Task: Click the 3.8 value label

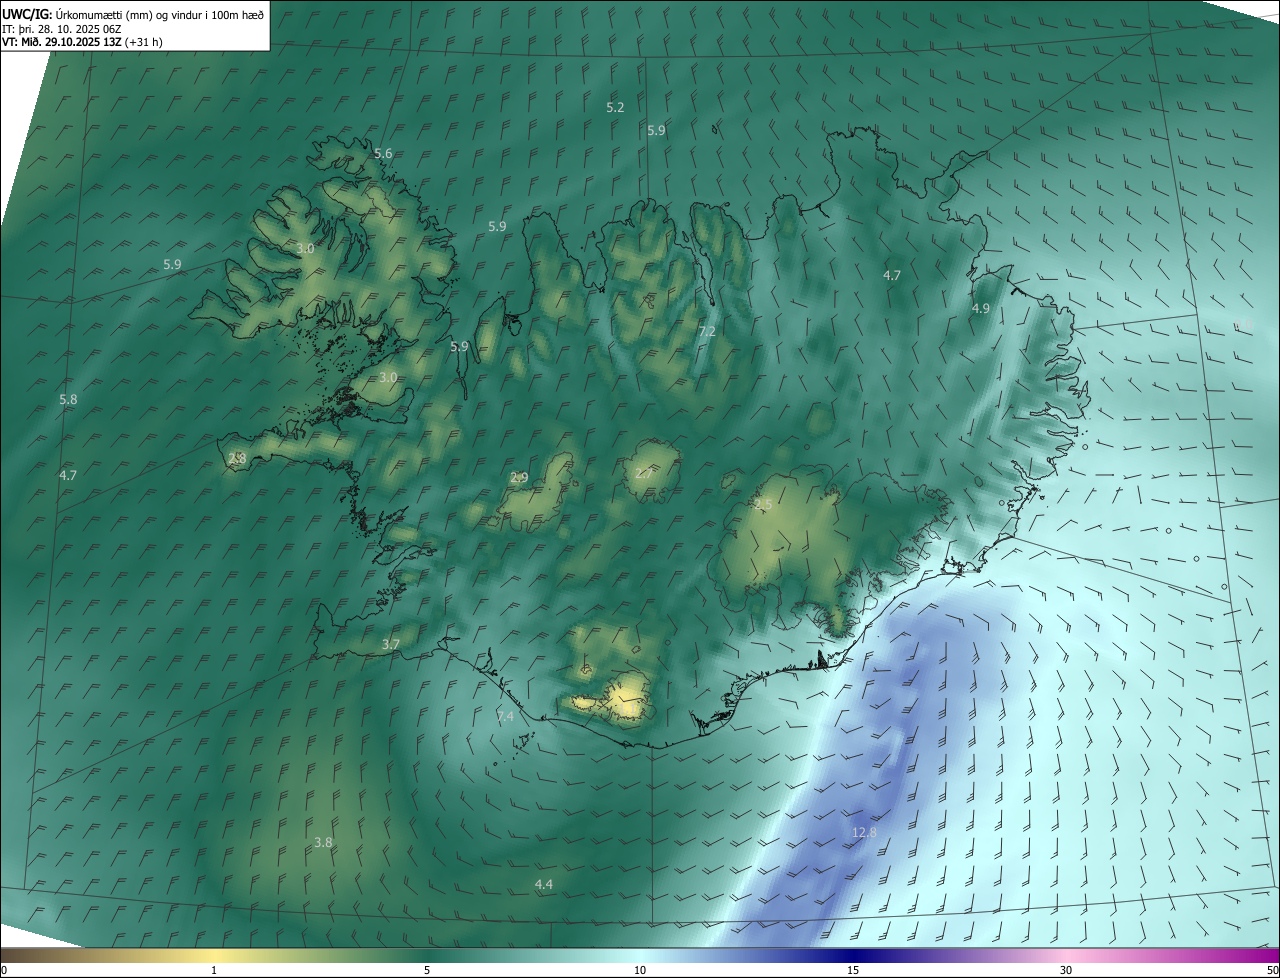Action: click(x=323, y=843)
